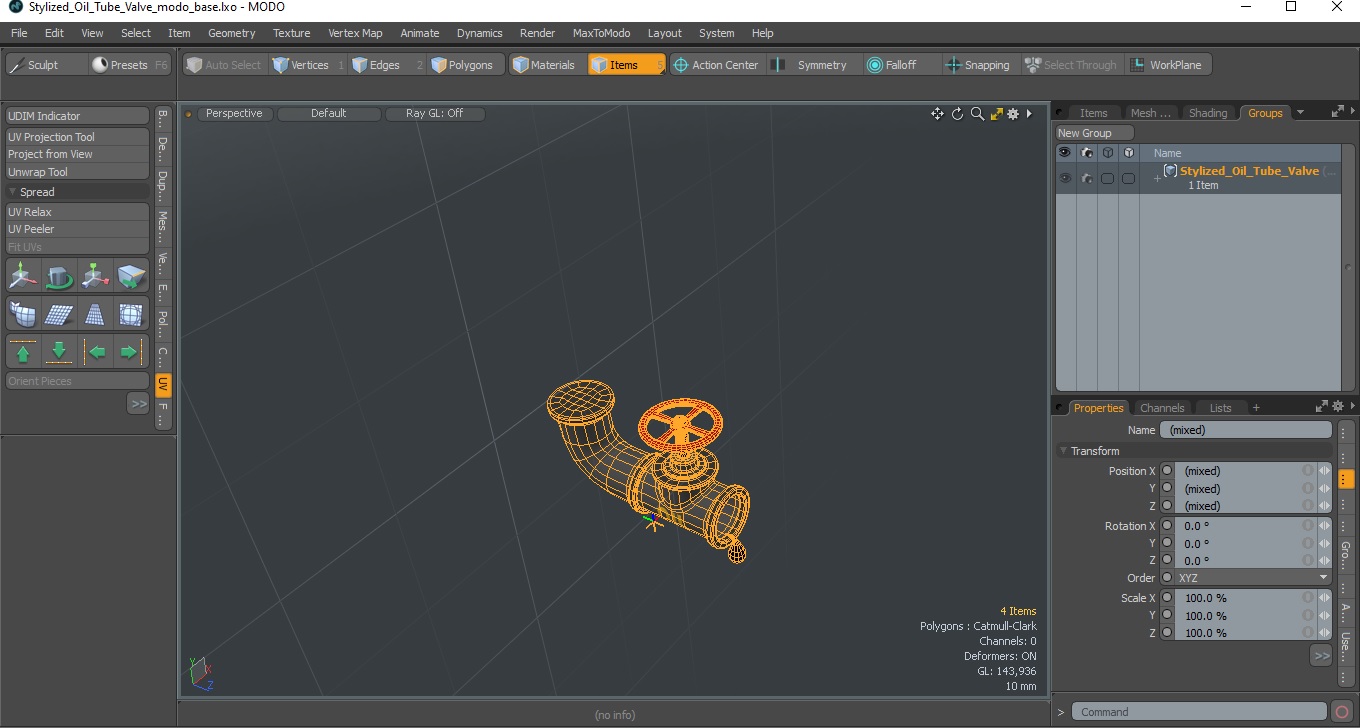The width and height of the screenshot is (1360, 728).
Task: Toggle the Snapping button
Action: pyautogui.click(x=979, y=65)
